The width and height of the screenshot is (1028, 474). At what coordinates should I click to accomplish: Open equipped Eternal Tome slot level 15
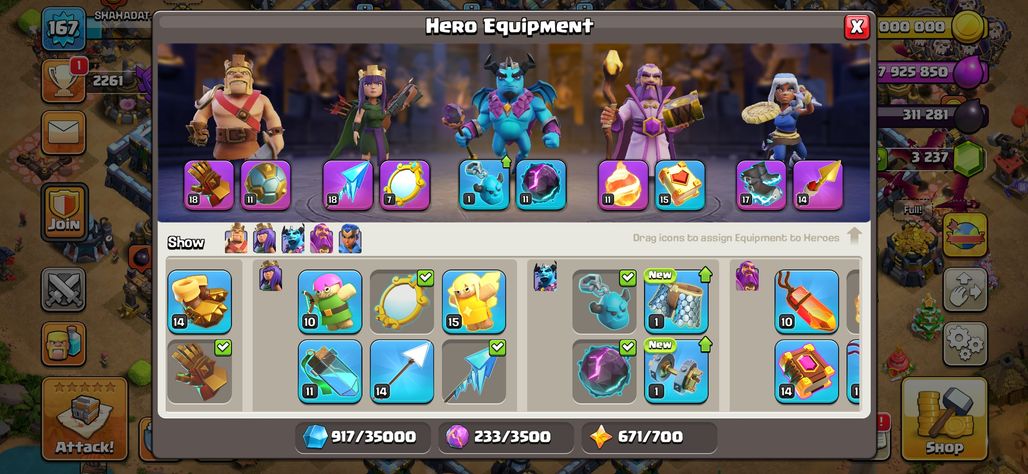[x=680, y=185]
